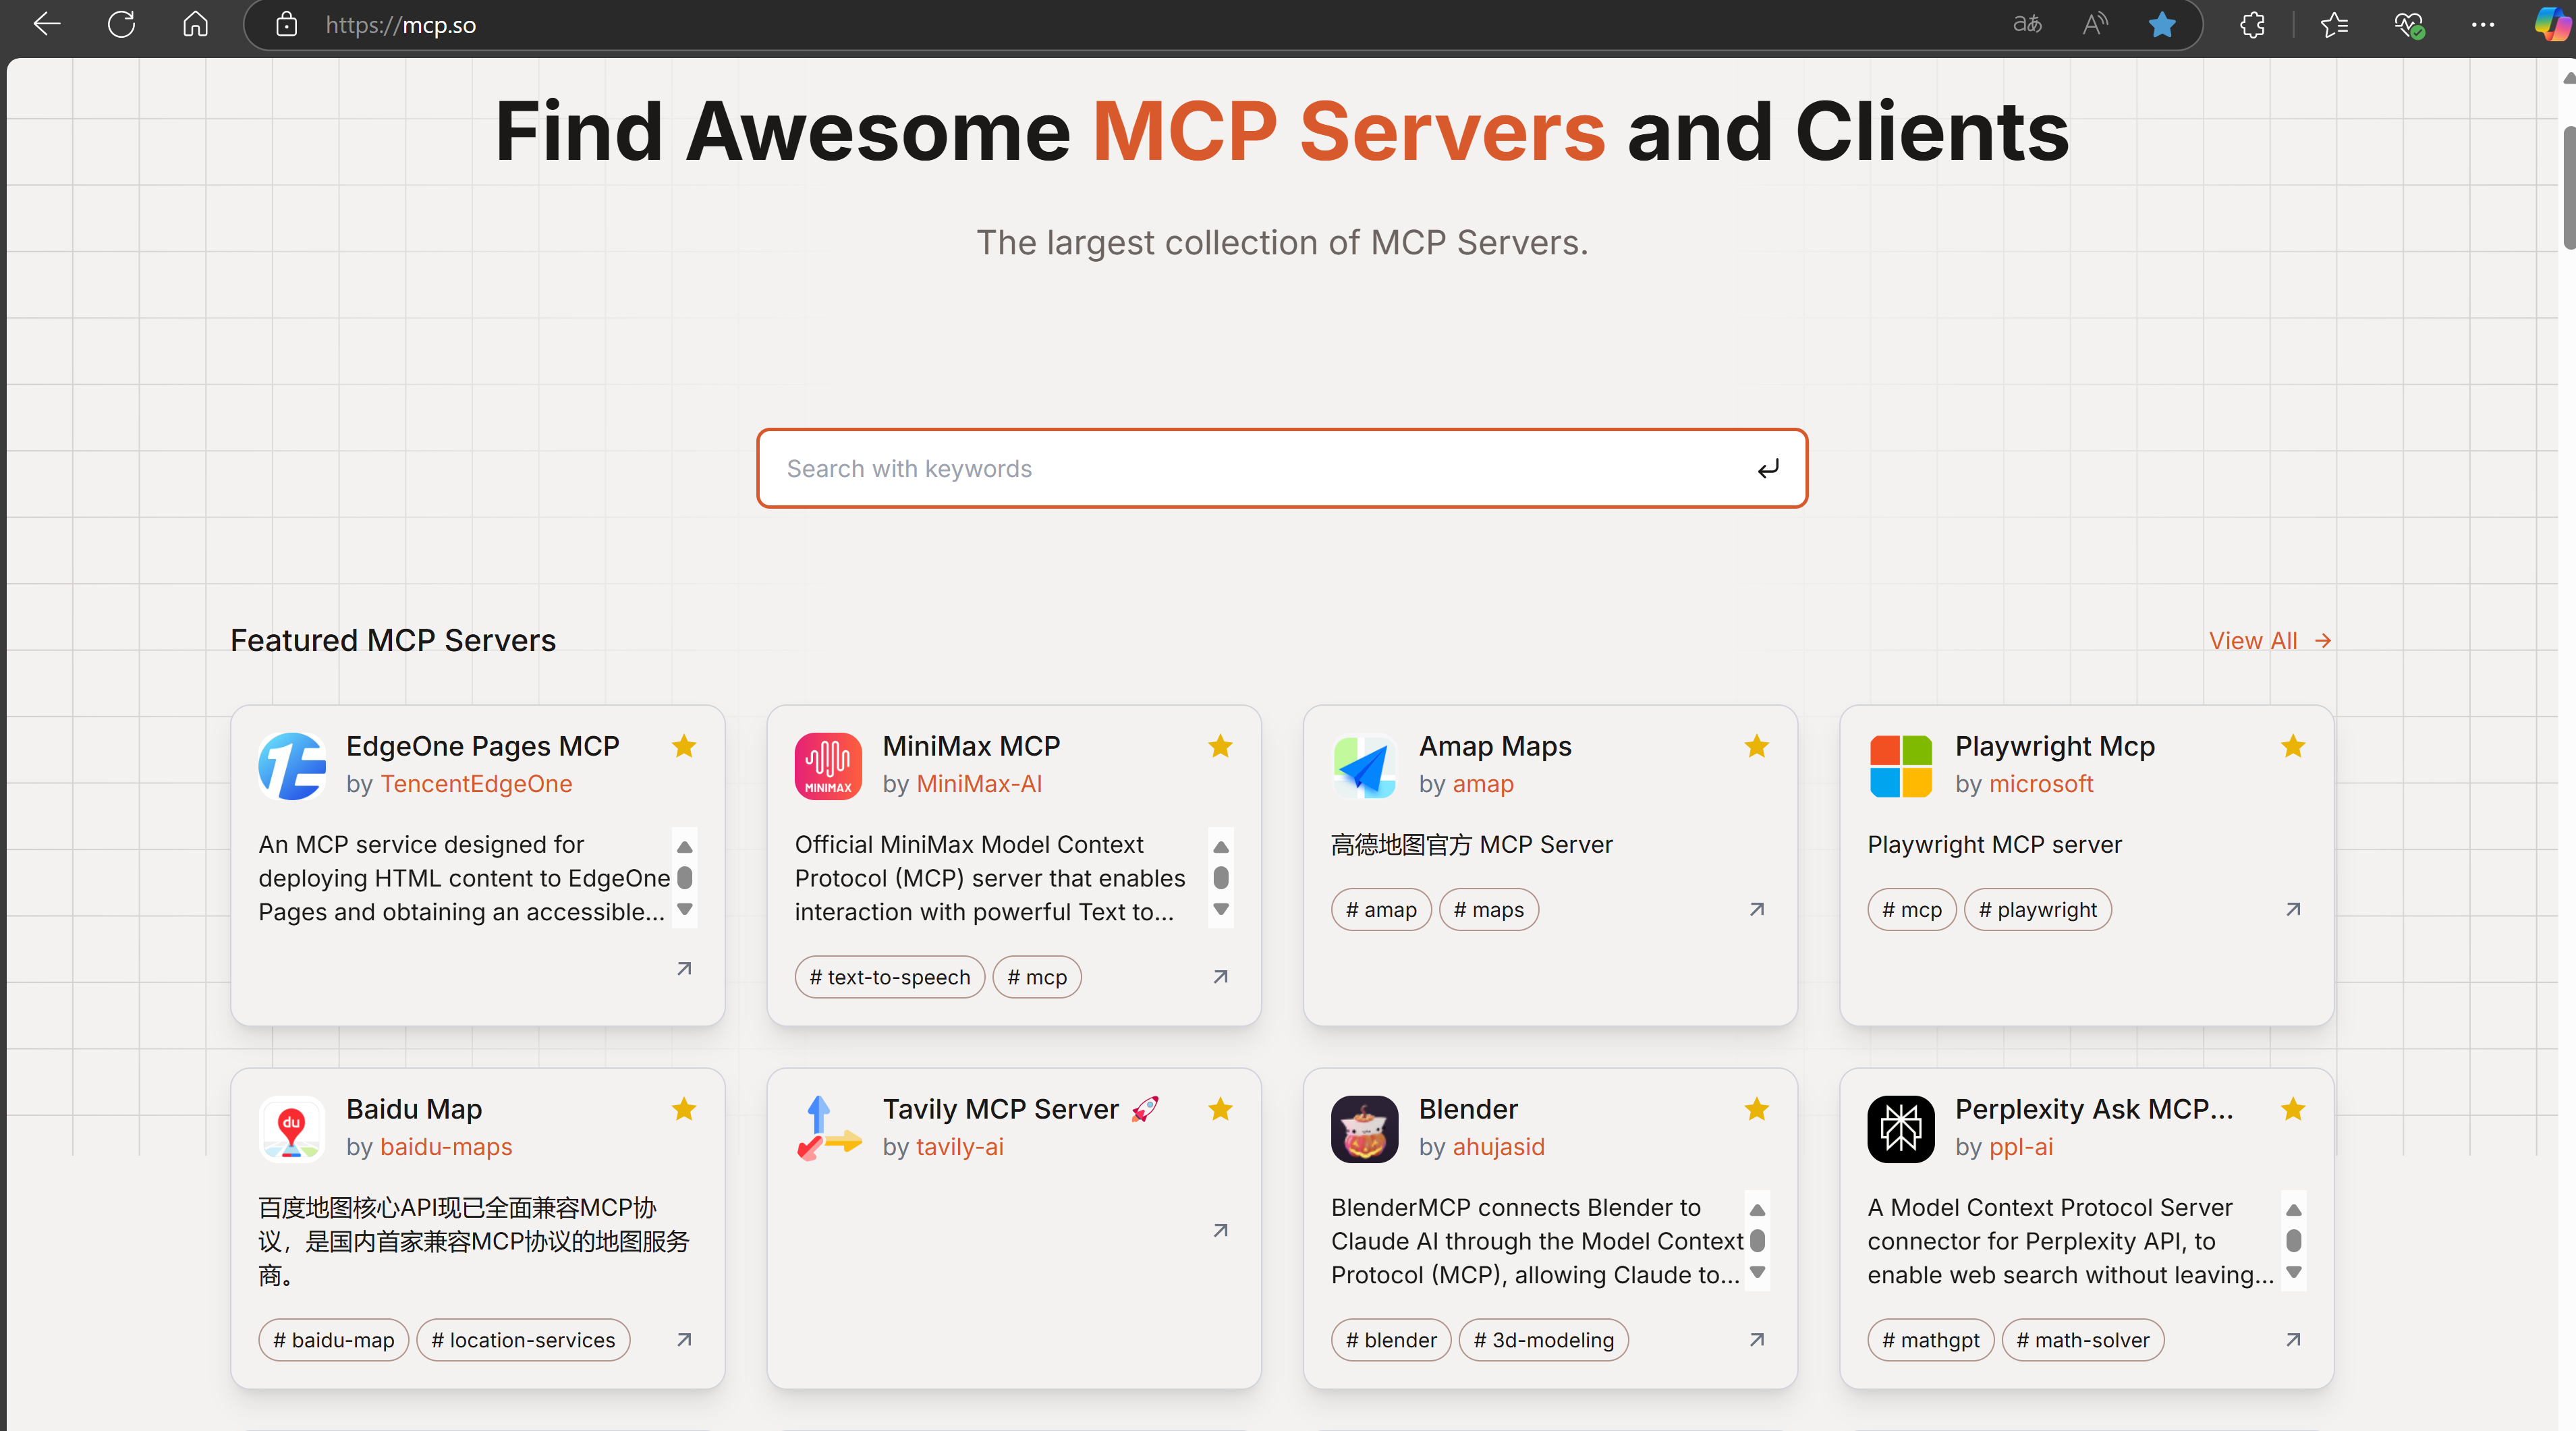Image resolution: width=2576 pixels, height=1431 pixels.
Task: Open the Tavily MCP Server logo
Action: (x=828, y=1129)
